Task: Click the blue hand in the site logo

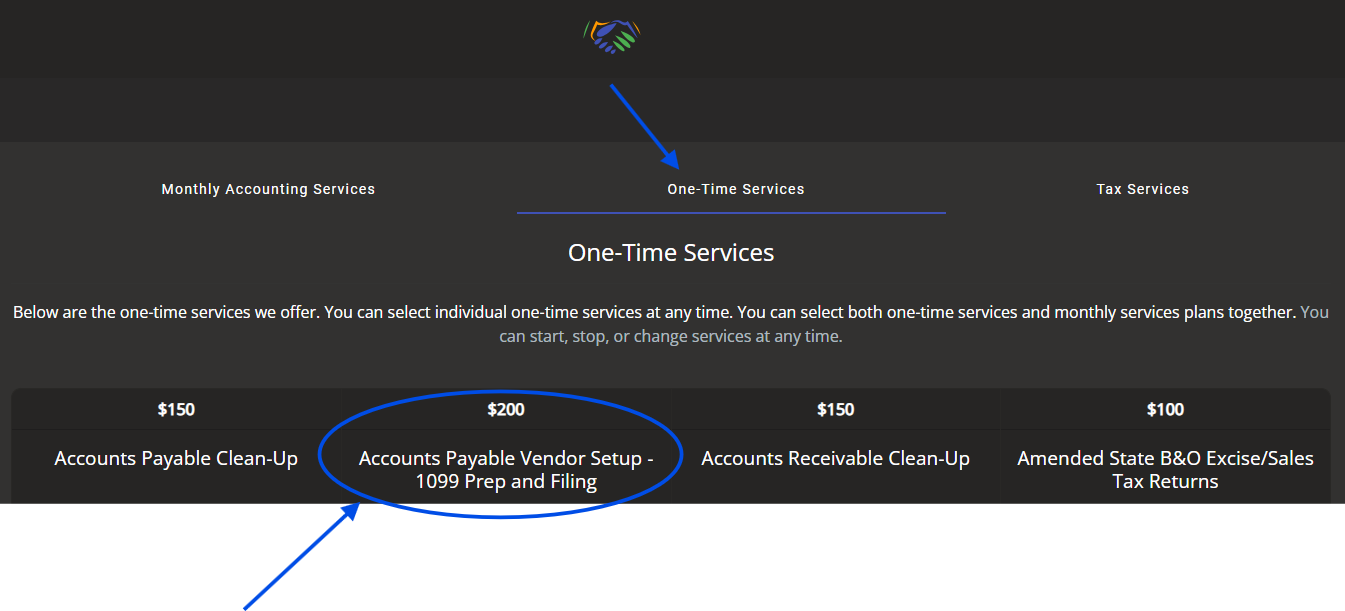Action: 607,28
